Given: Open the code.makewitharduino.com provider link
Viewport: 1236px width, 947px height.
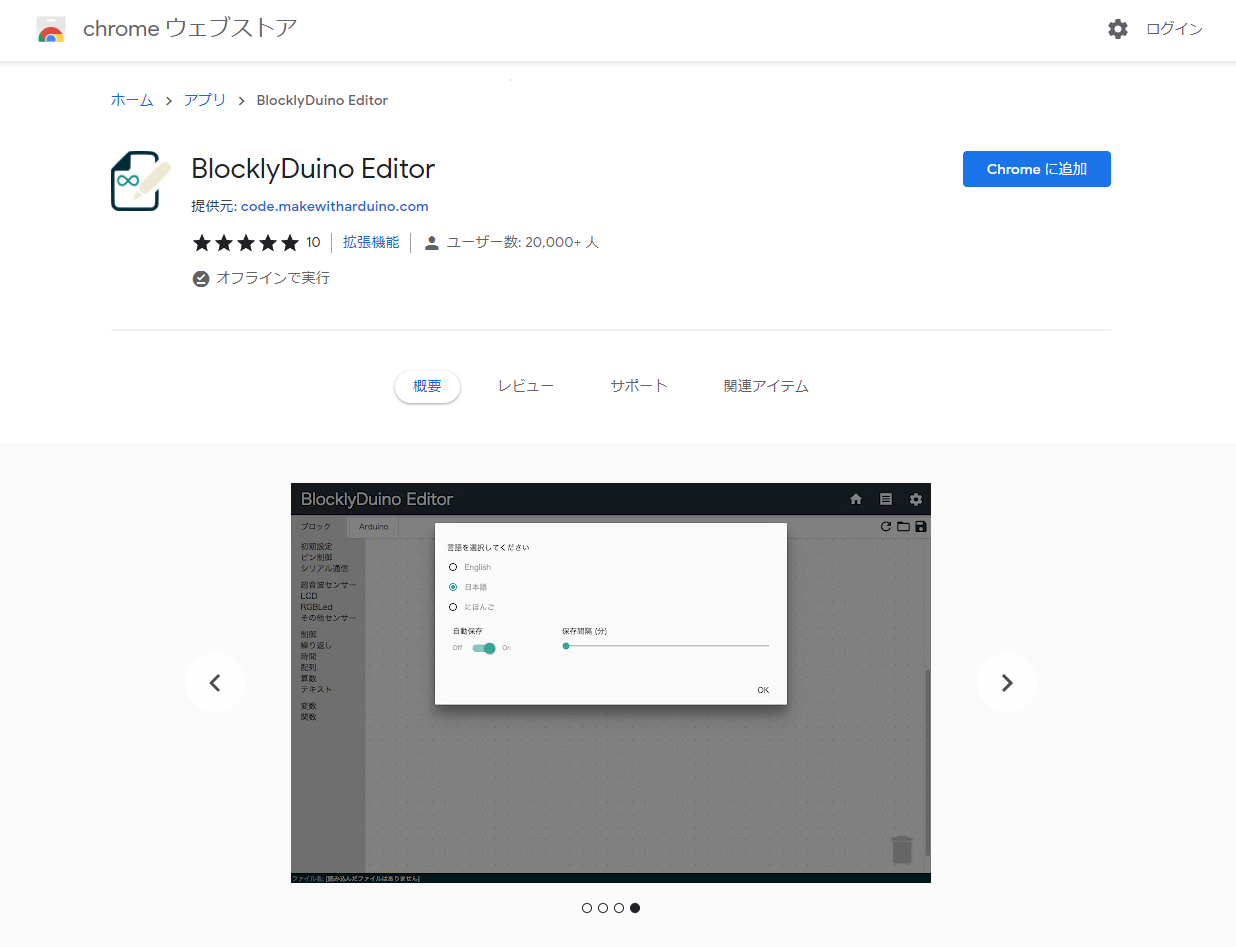Looking at the screenshot, I should [335, 206].
